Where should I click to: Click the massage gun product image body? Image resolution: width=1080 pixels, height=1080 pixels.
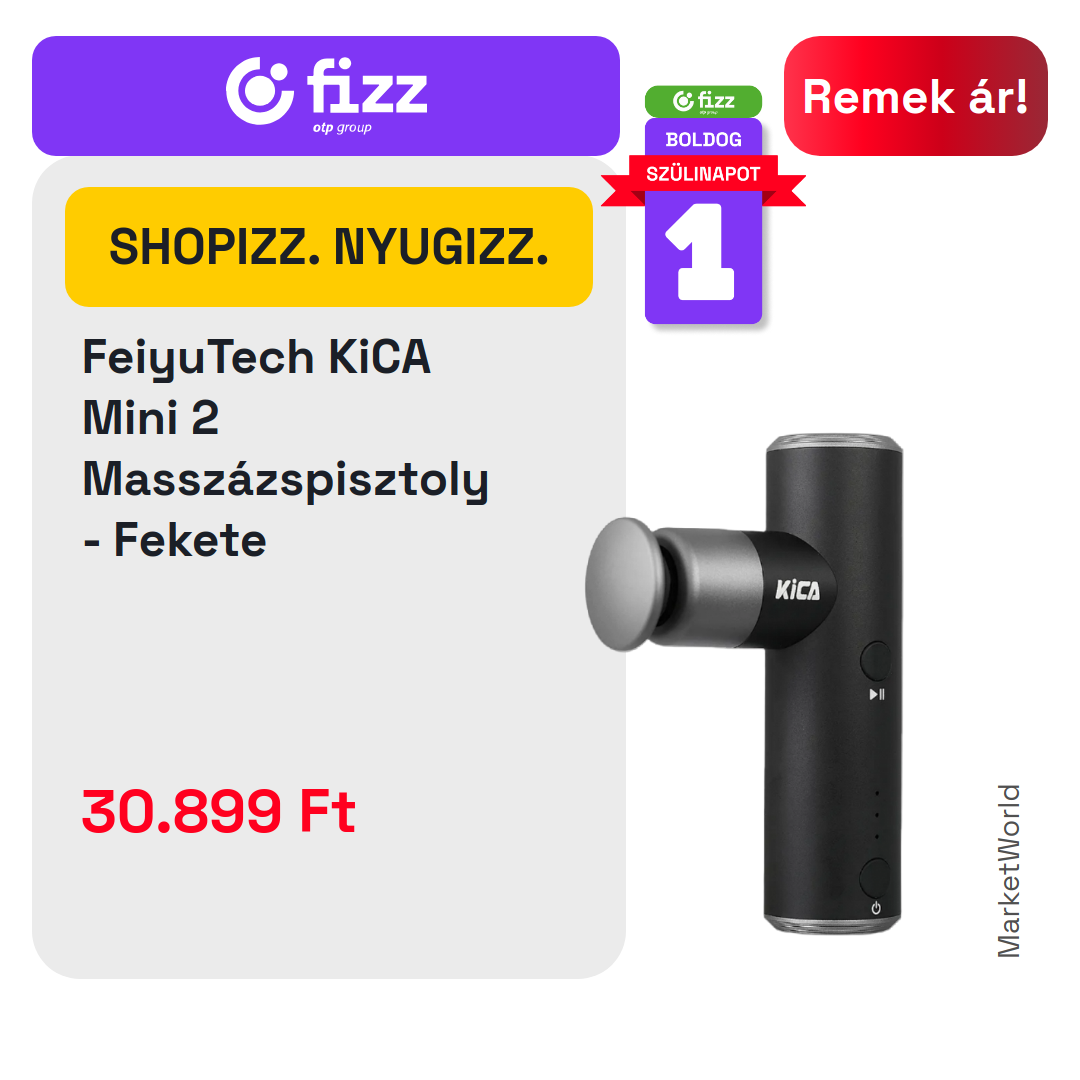(833, 684)
